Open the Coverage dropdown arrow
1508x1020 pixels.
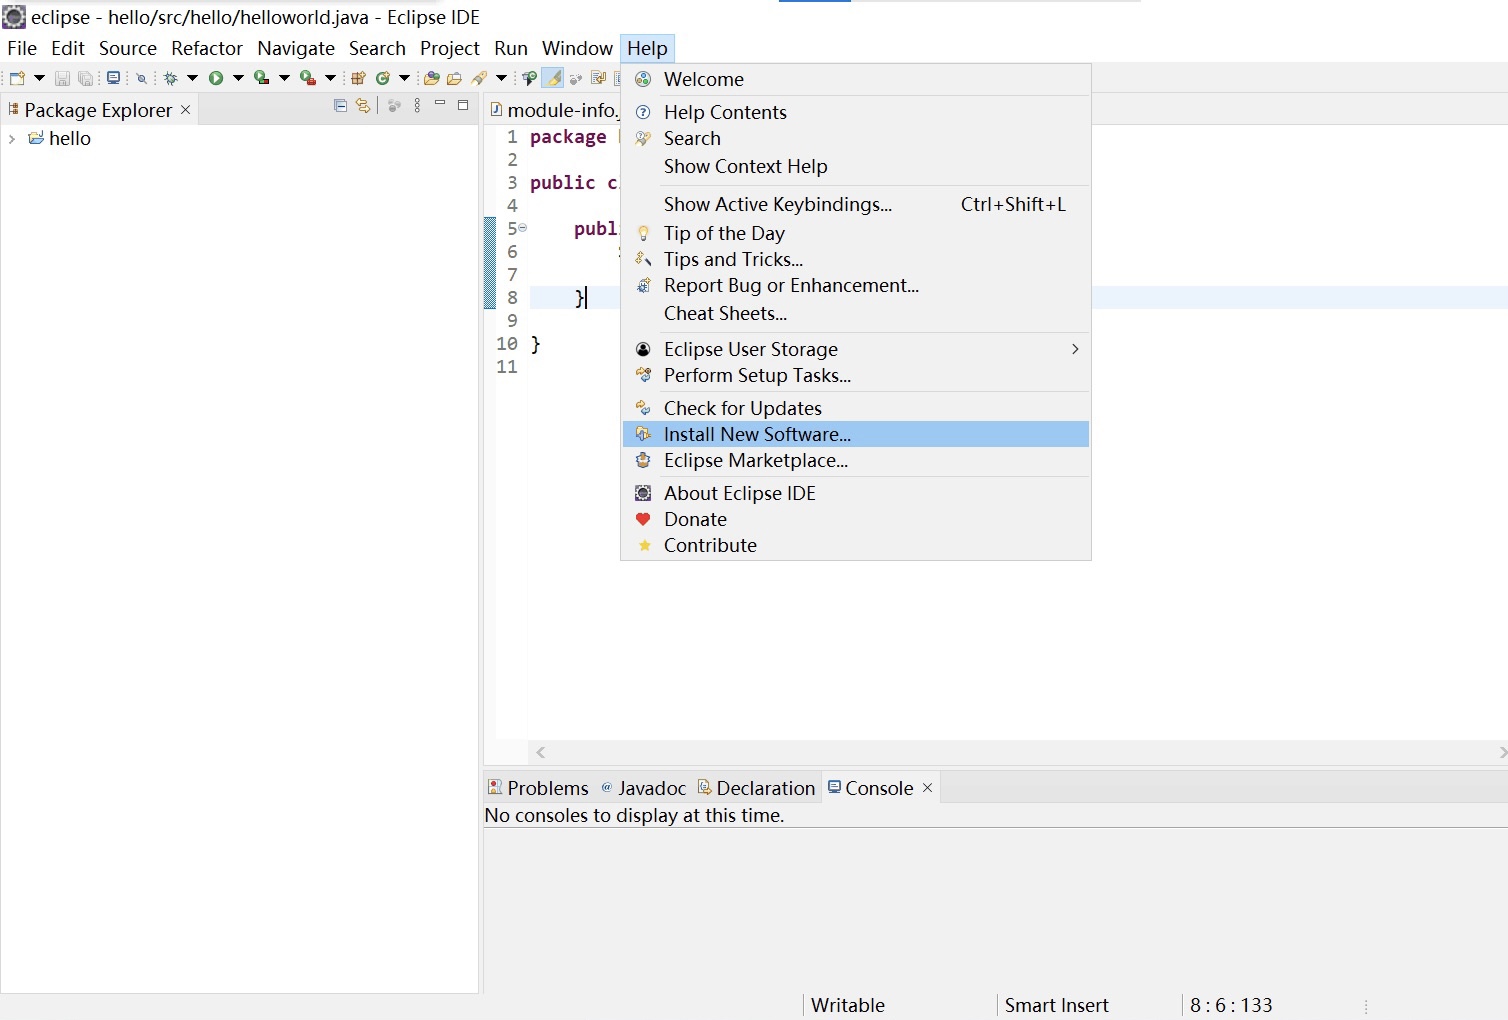click(284, 78)
